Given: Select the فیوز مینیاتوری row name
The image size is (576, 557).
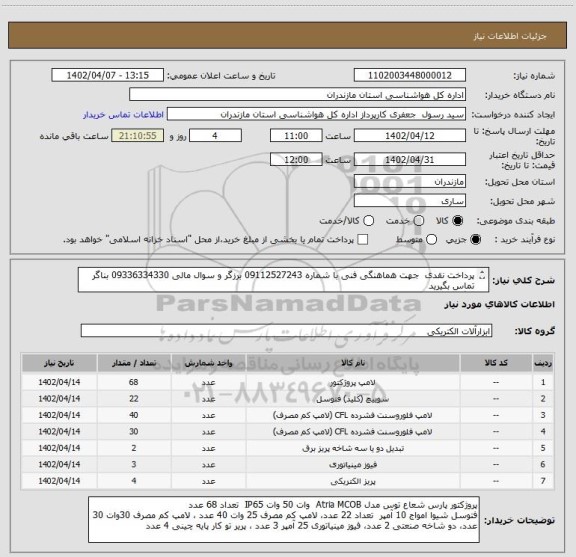Looking at the screenshot, I should click(353, 465).
